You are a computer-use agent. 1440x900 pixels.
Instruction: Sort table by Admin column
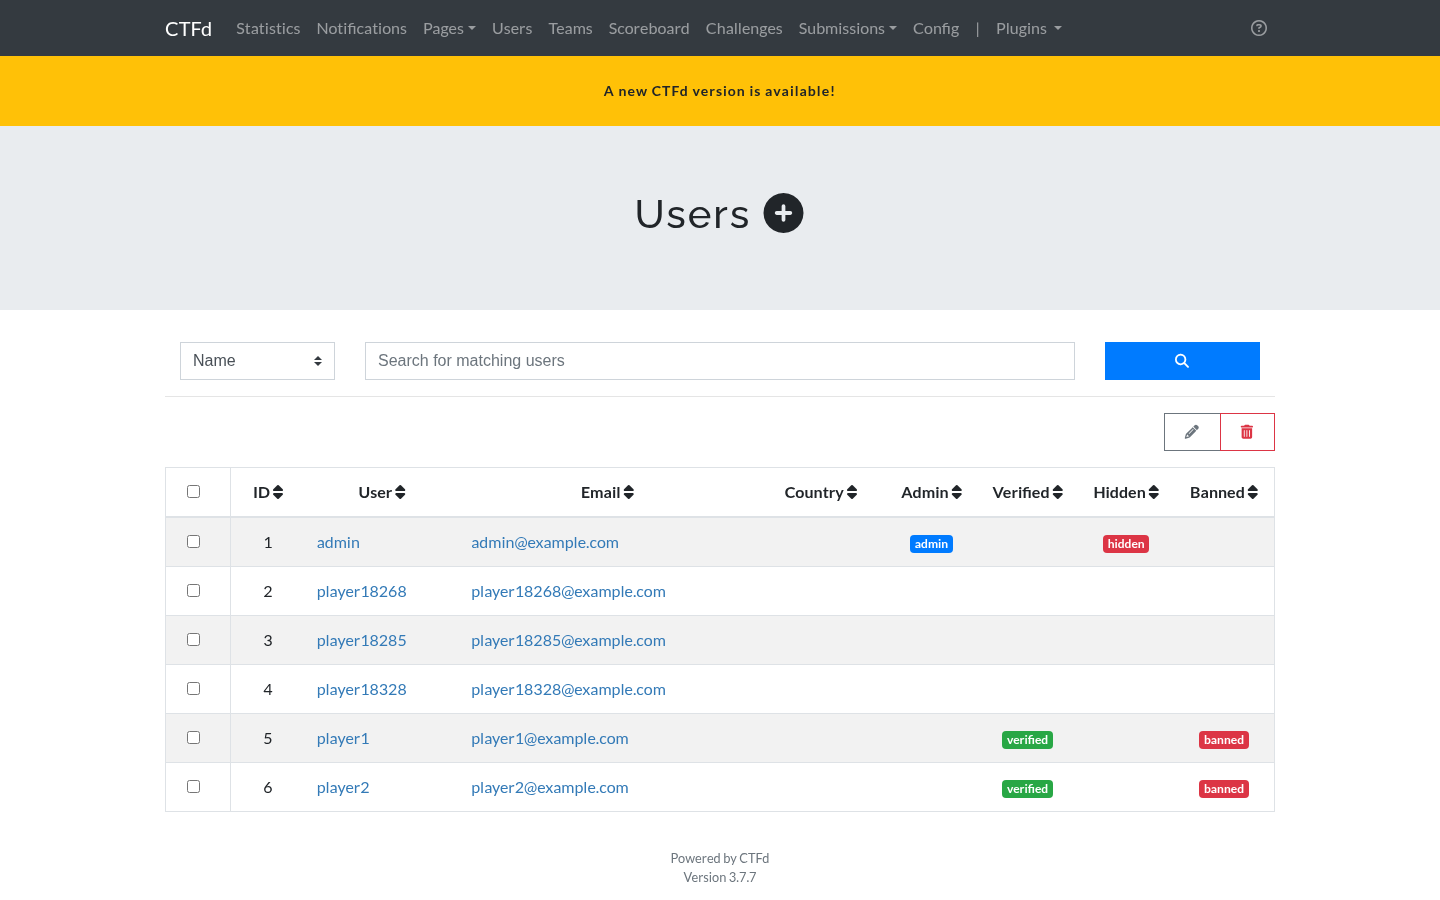pos(931,492)
